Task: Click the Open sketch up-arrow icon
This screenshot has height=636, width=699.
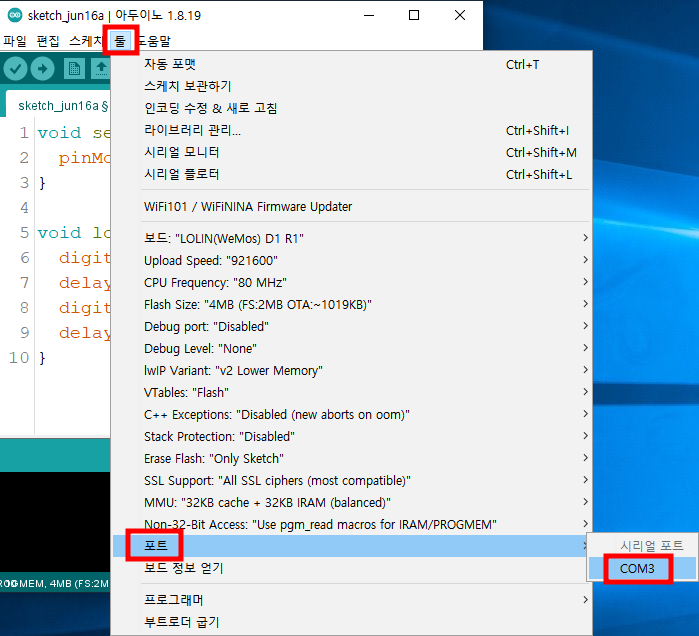Action: click(x=101, y=69)
